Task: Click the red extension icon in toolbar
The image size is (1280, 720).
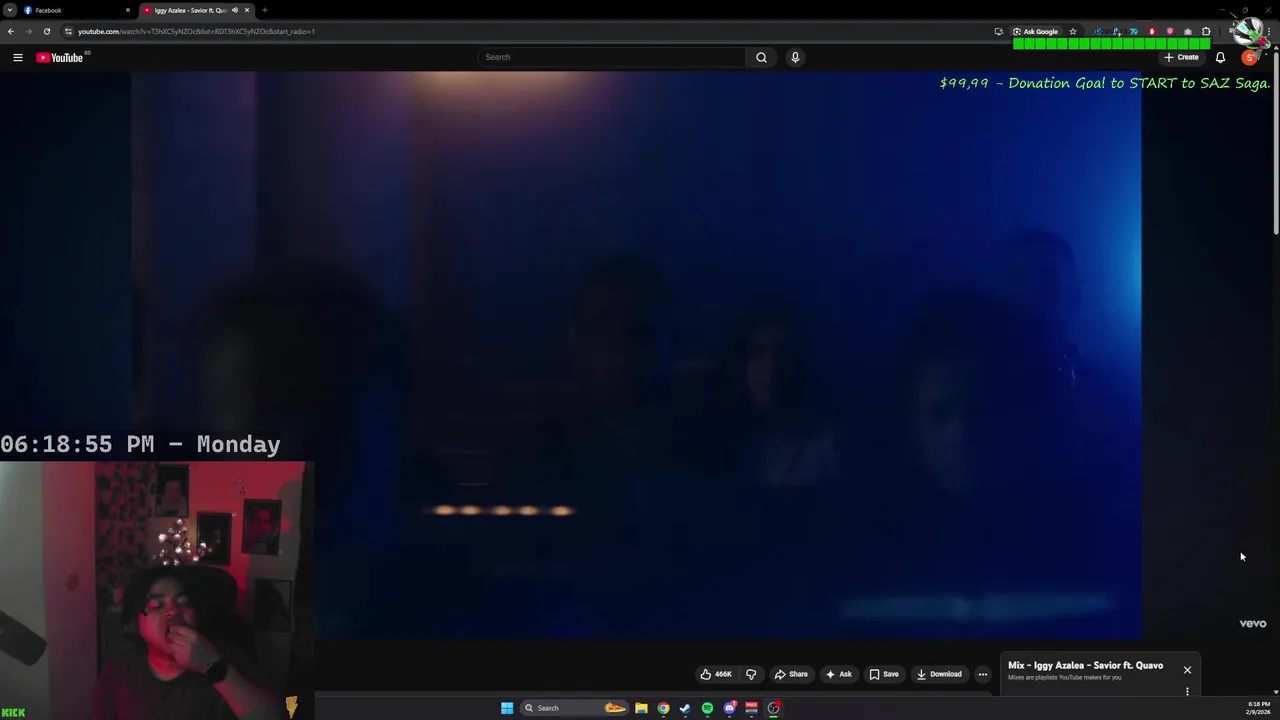Action: [1151, 31]
